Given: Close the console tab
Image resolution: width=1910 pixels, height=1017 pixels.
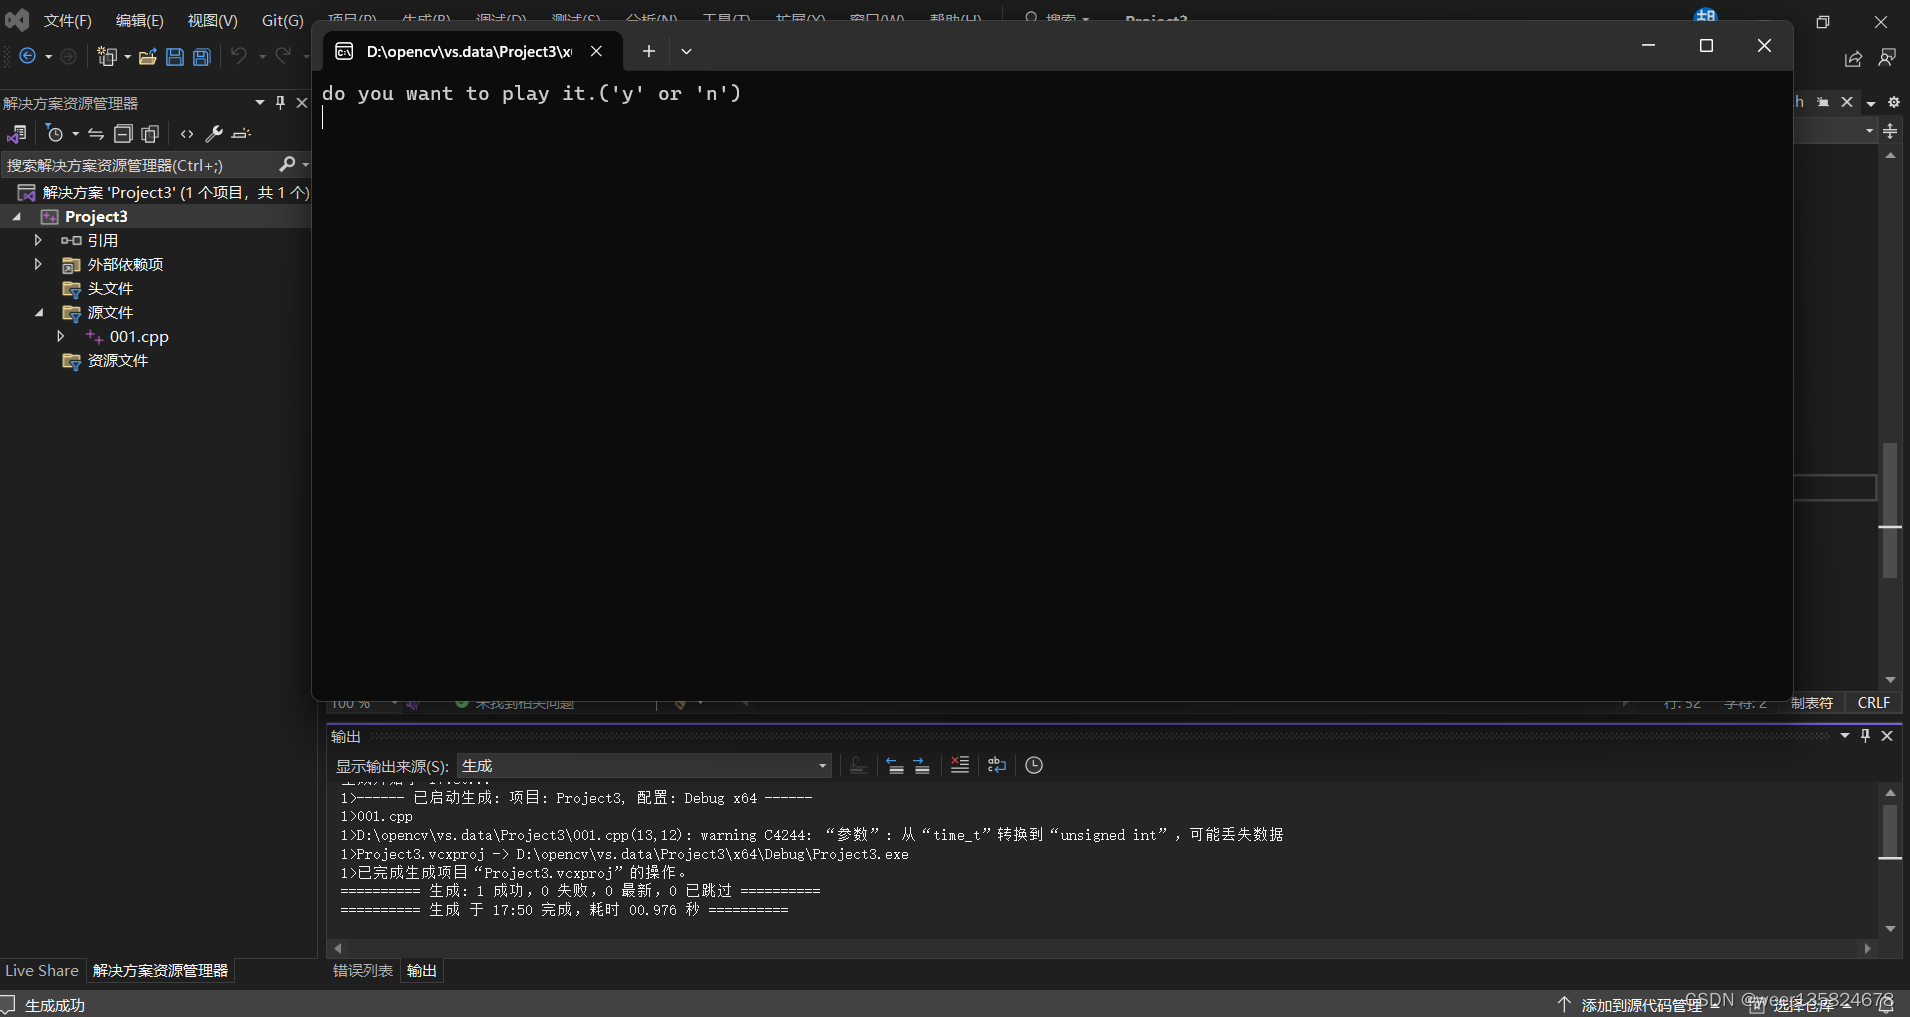Looking at the screenshot, I should (x=596, y=51).
